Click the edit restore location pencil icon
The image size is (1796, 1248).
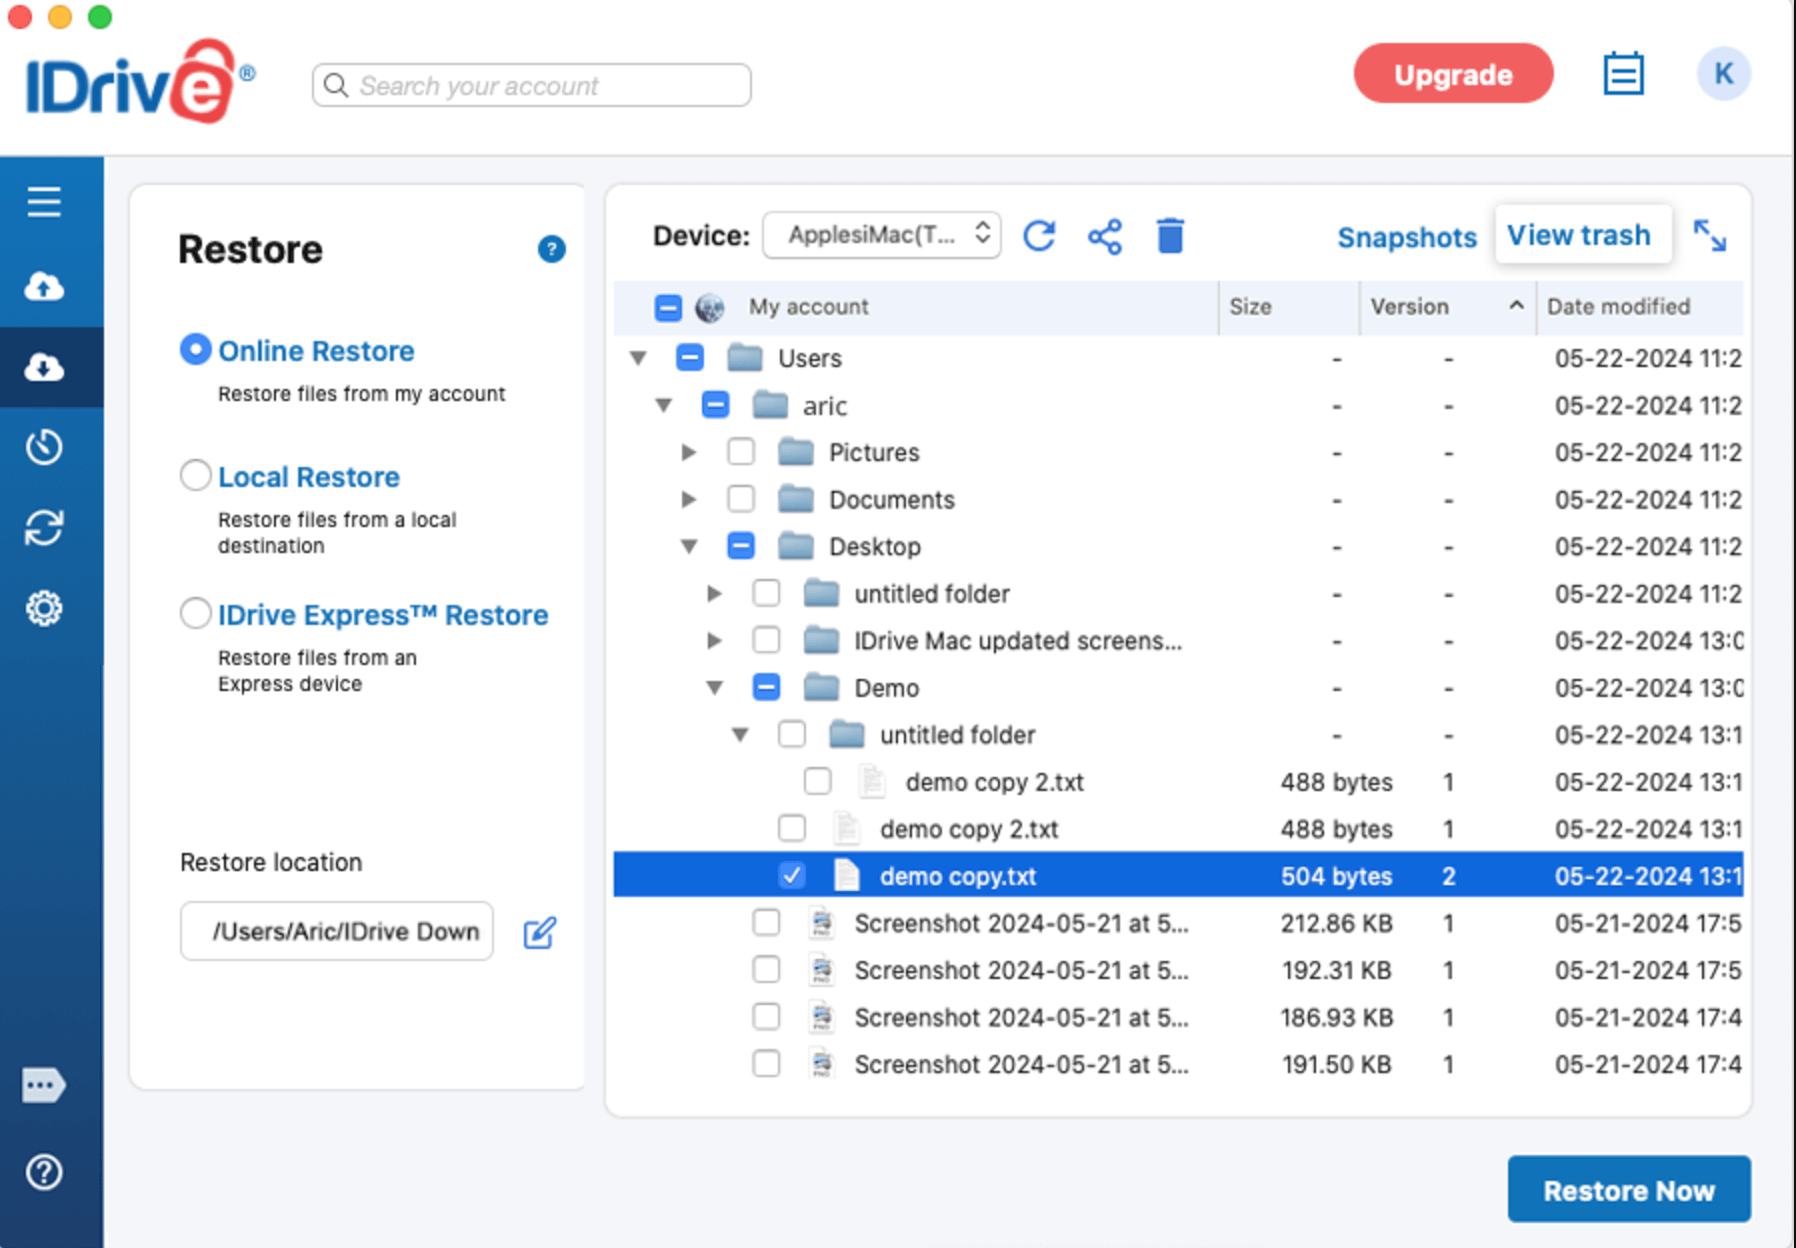point(539,932)
